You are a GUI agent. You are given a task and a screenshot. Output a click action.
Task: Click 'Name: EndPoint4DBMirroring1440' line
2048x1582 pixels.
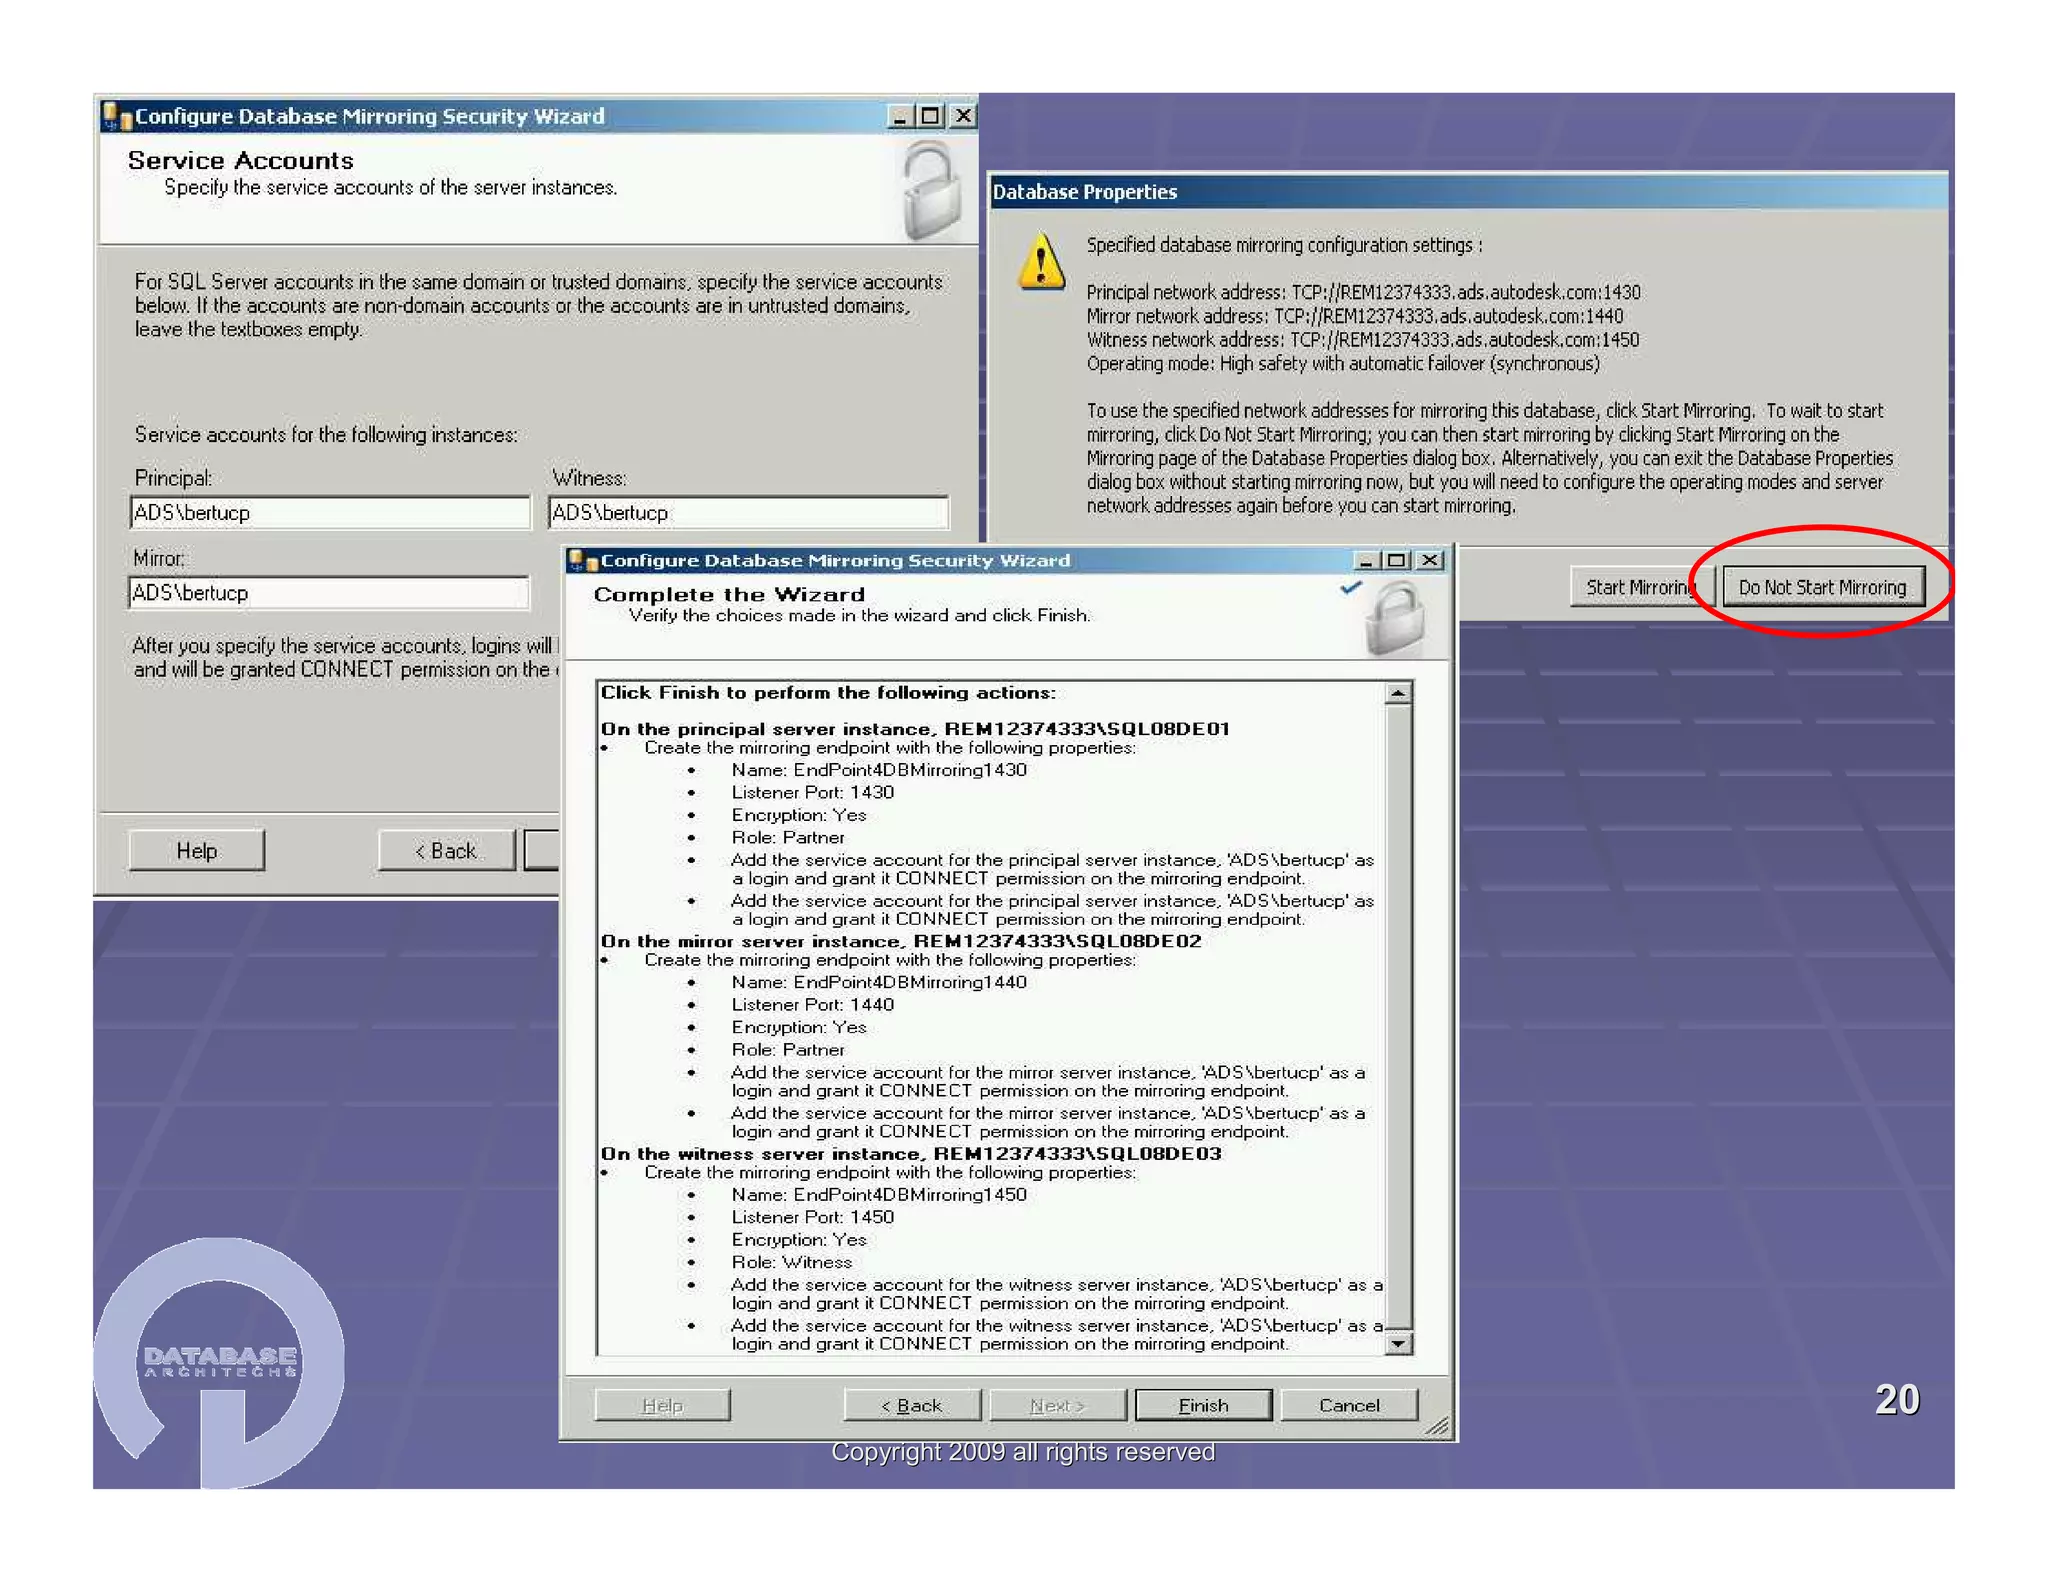coord(878,982)
